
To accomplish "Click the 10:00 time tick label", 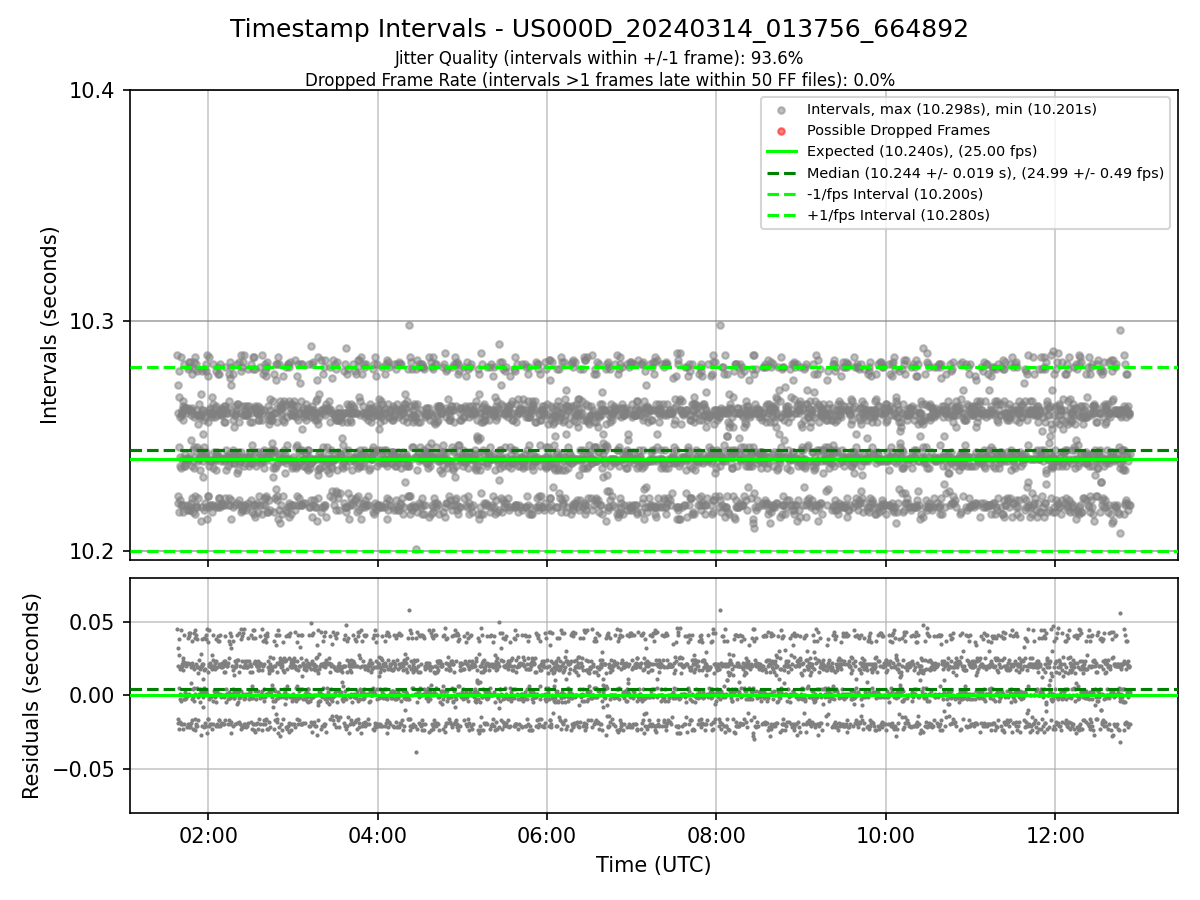I will (885, 835).
